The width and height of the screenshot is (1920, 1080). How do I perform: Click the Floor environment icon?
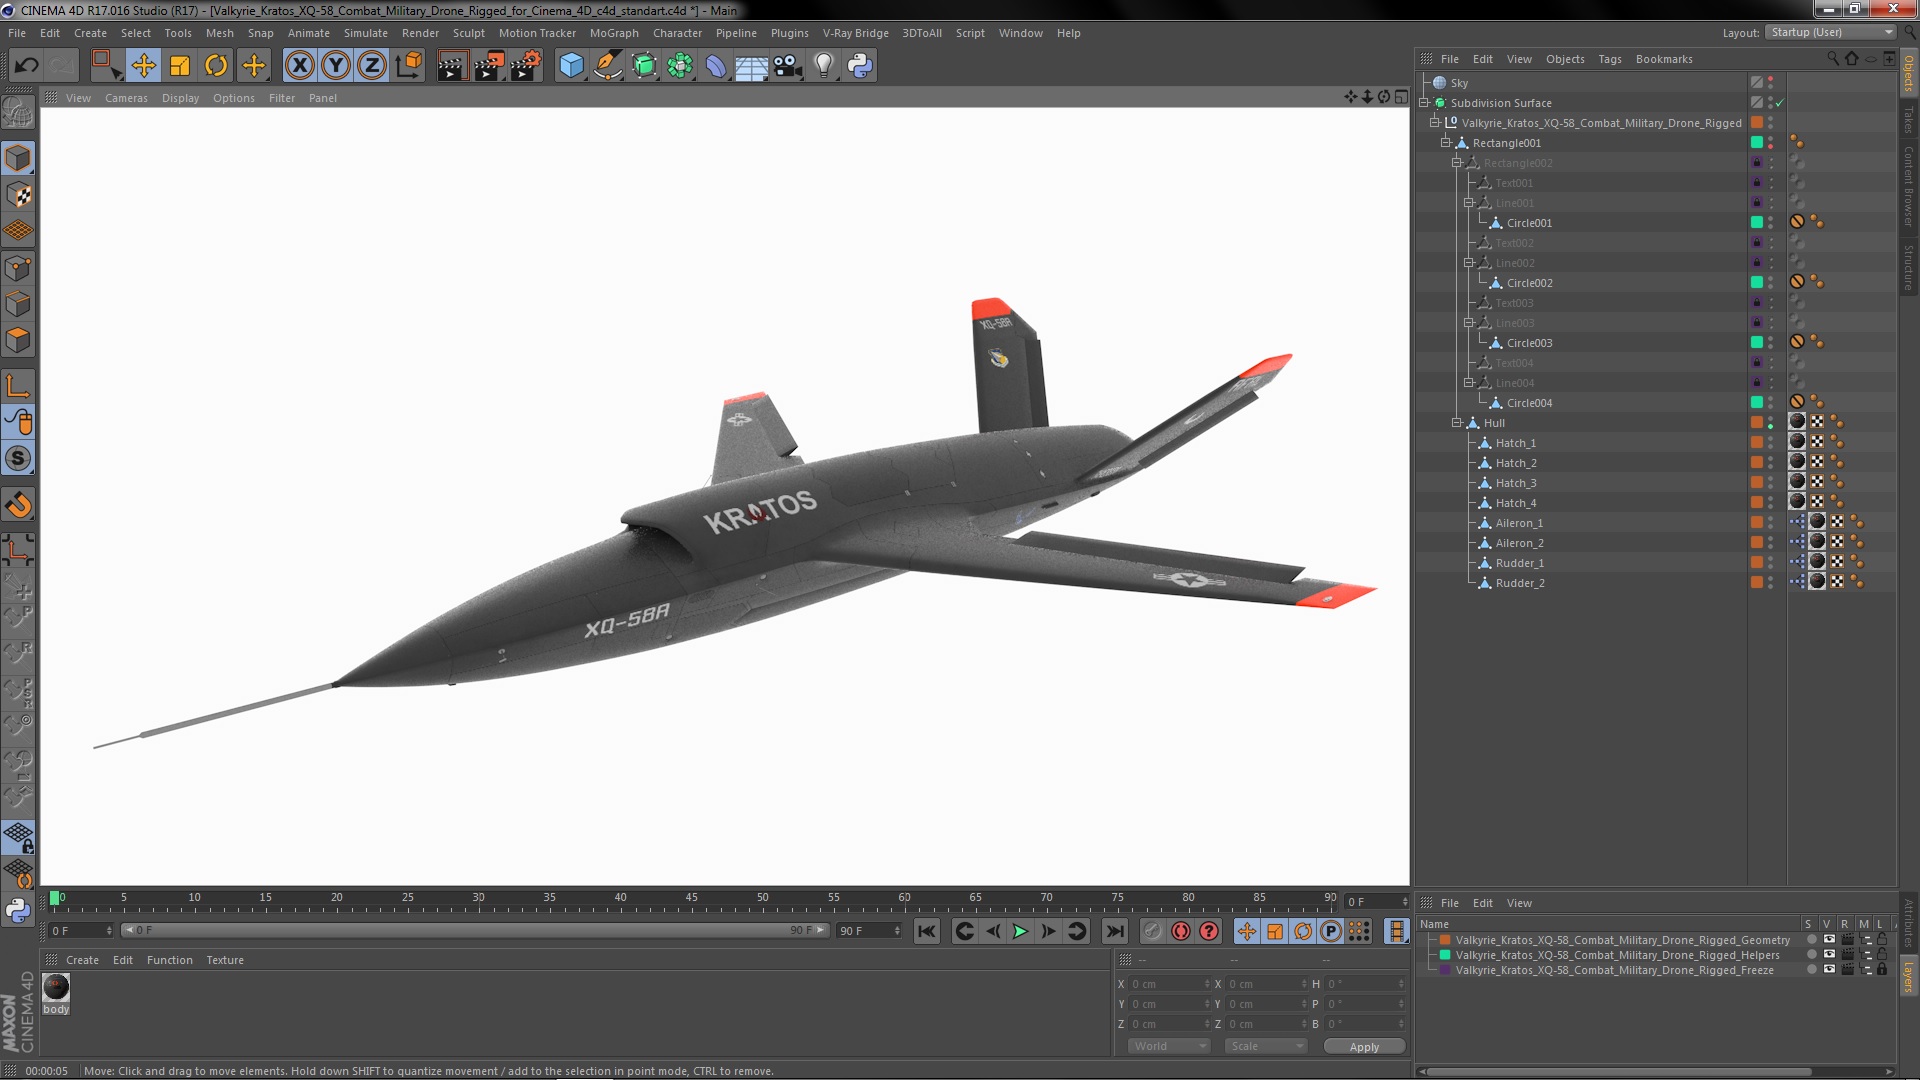751,66
